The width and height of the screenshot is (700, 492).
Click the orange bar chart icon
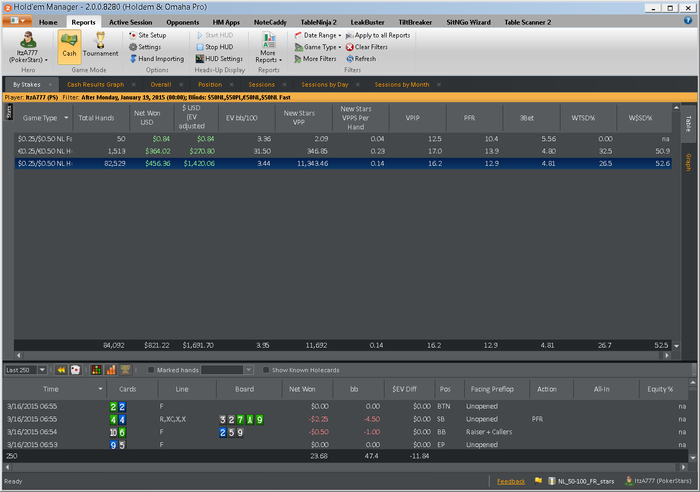111,370
